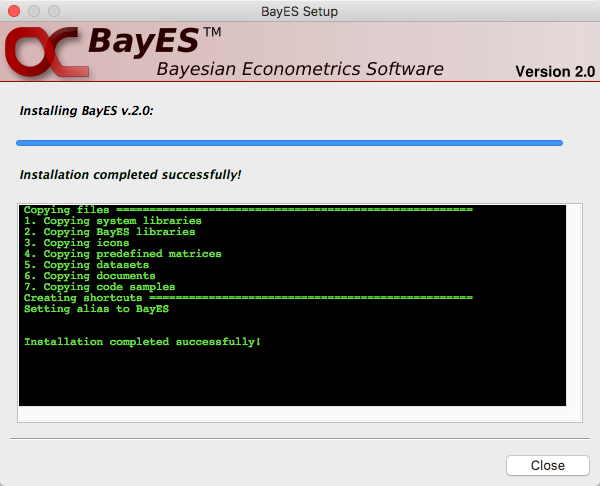Click the blue installation progress bar

[x=289, y=143]
